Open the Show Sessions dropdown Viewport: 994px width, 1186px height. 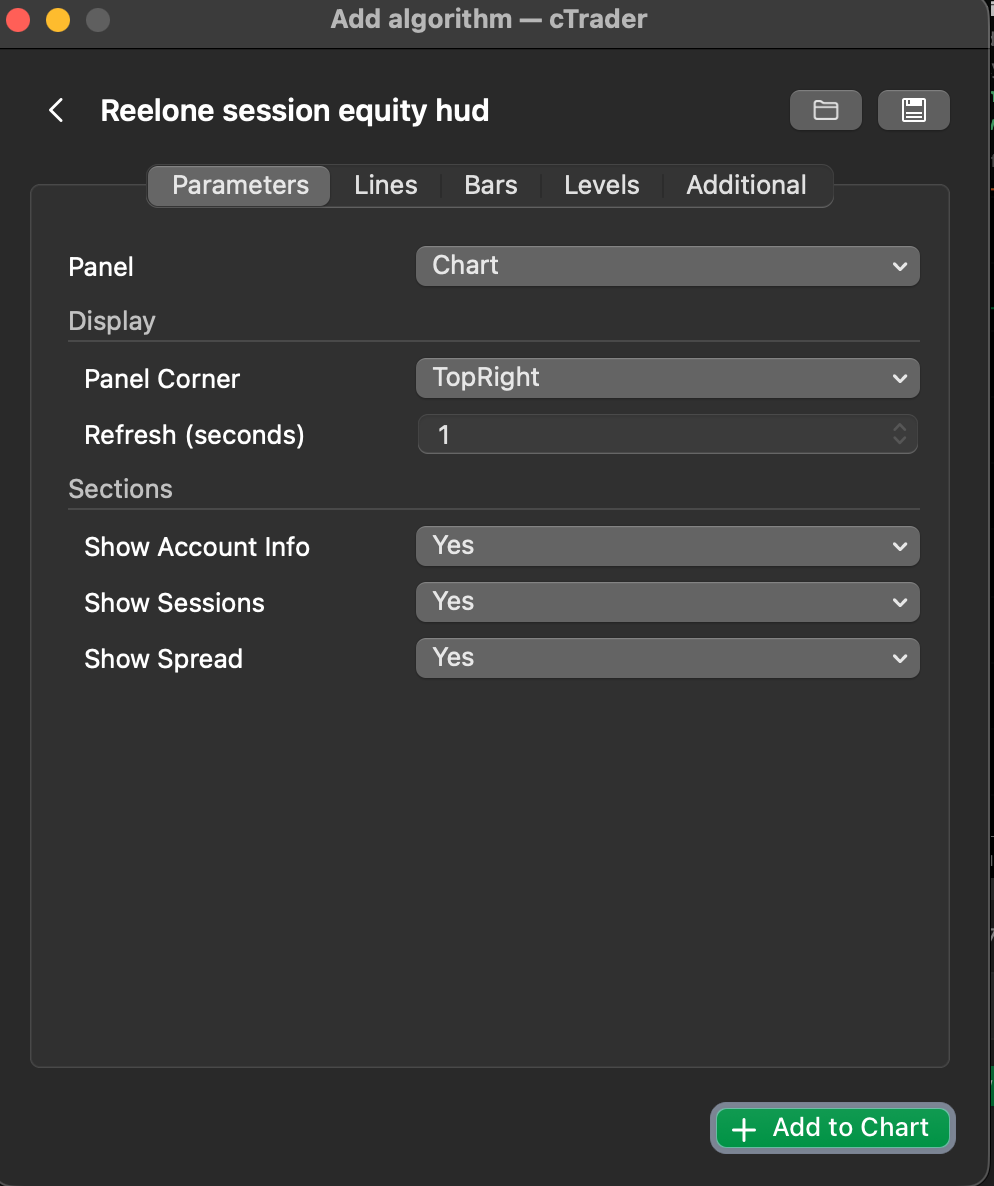tap(668, 602)
